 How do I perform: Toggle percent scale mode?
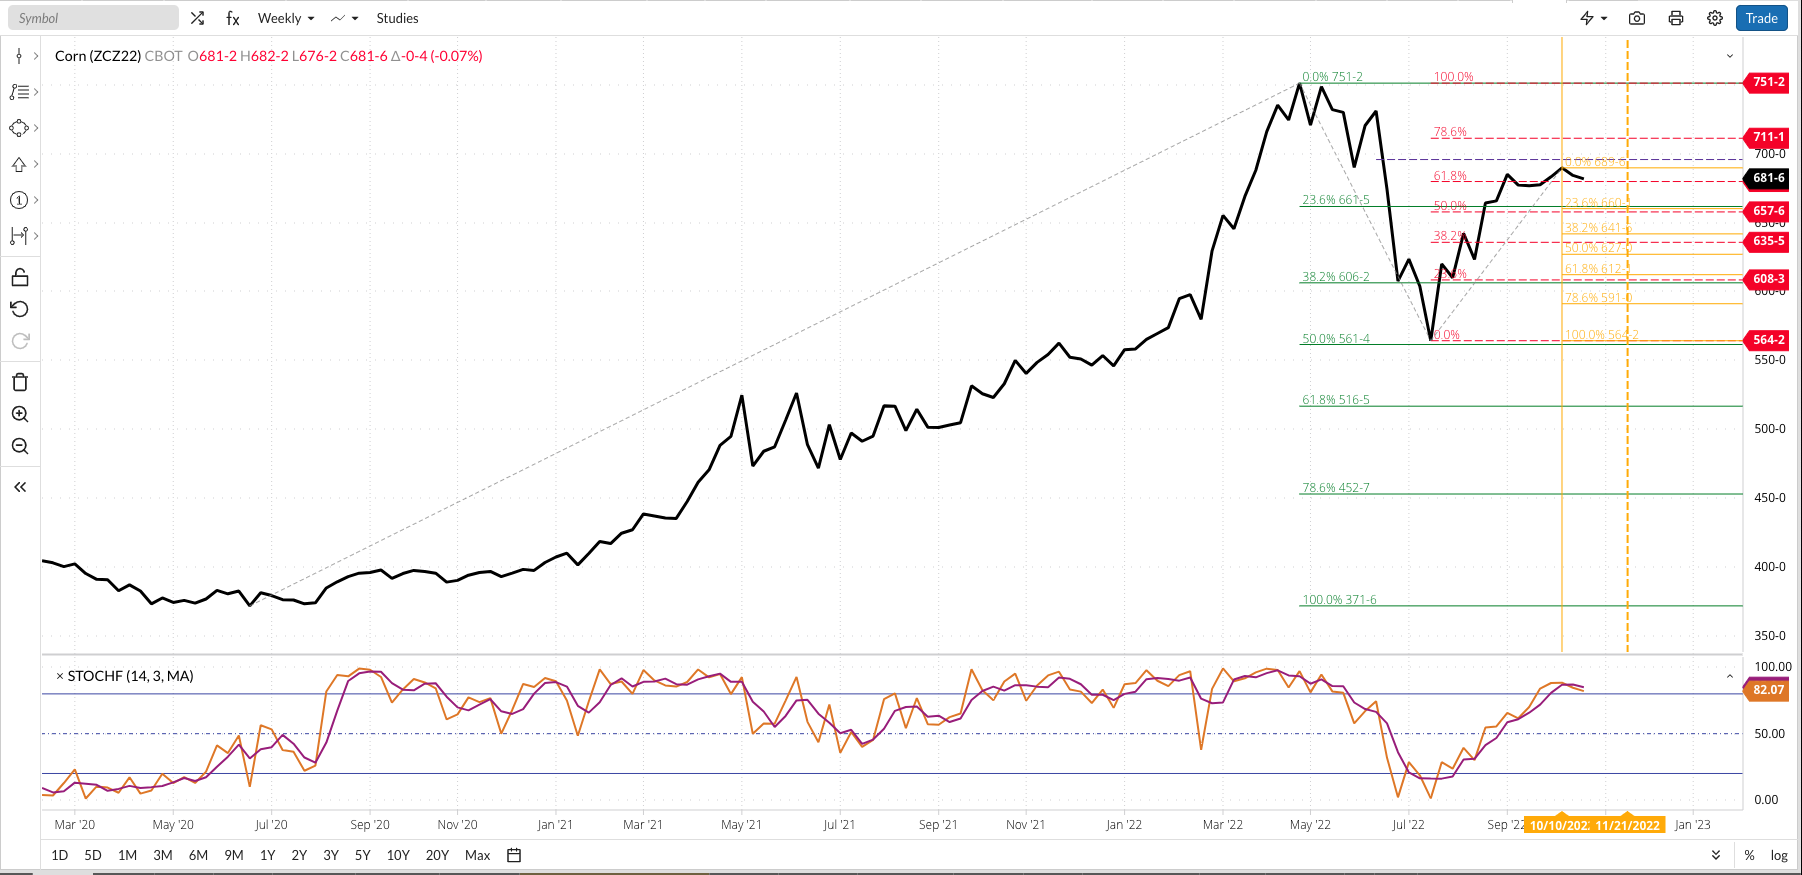[1749, 855]
